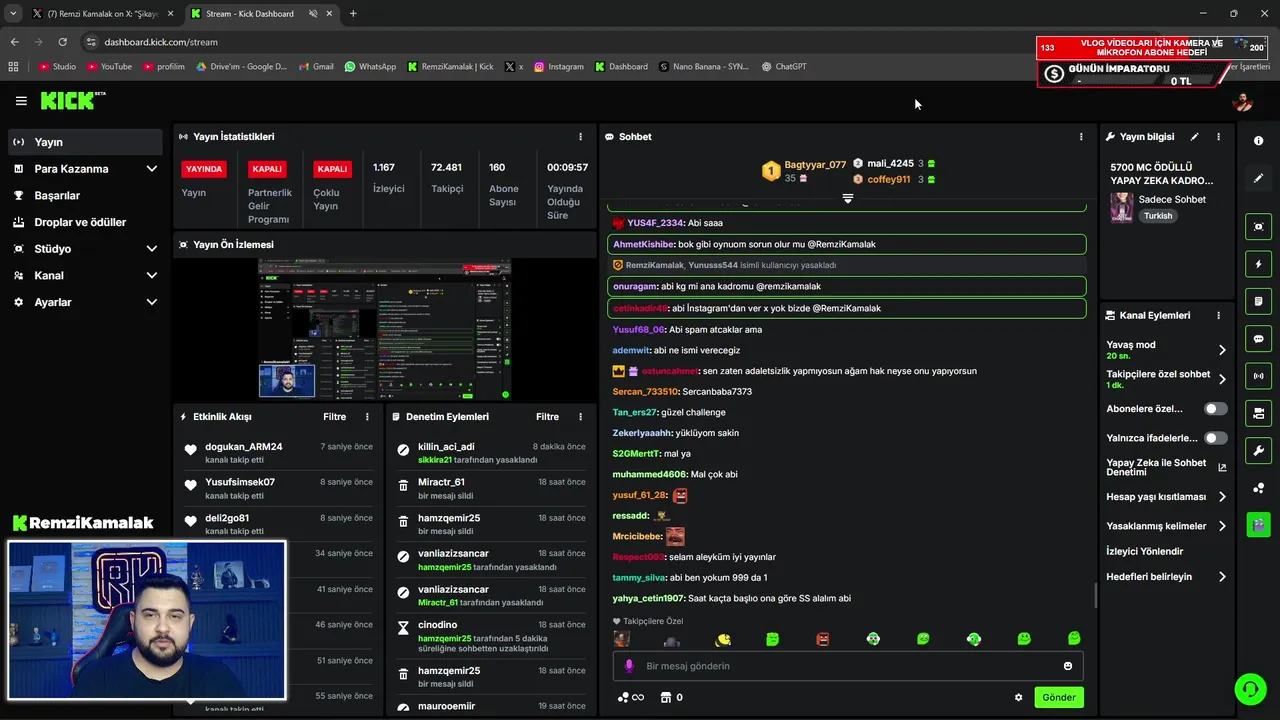Image resolution: width=1280 pixels, height=720 pixels.
Task: Insert the angry red emote
Action: (823, 639)
